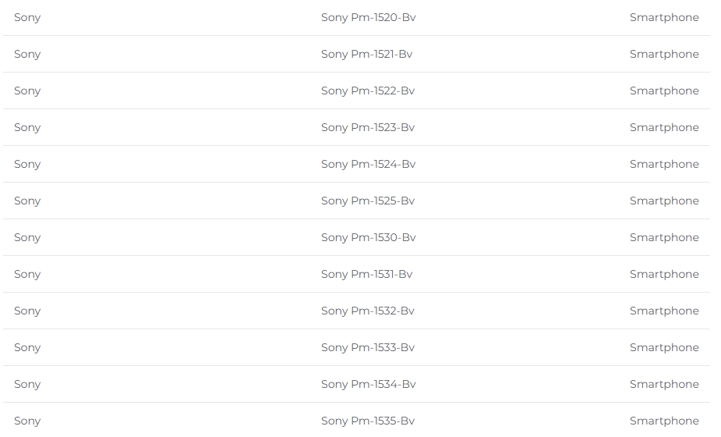Click the Sony Pm-1520-Bv model name
Image resolution: width=721 pixels, height=437 pixels.
[368, 17]
